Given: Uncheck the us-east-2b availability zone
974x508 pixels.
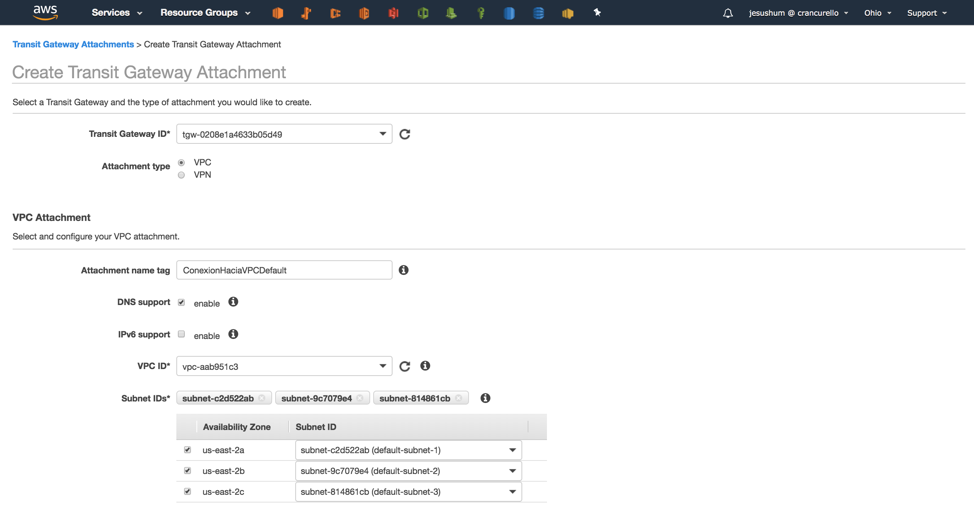Looking at the screenshot, I should [188, 471].
